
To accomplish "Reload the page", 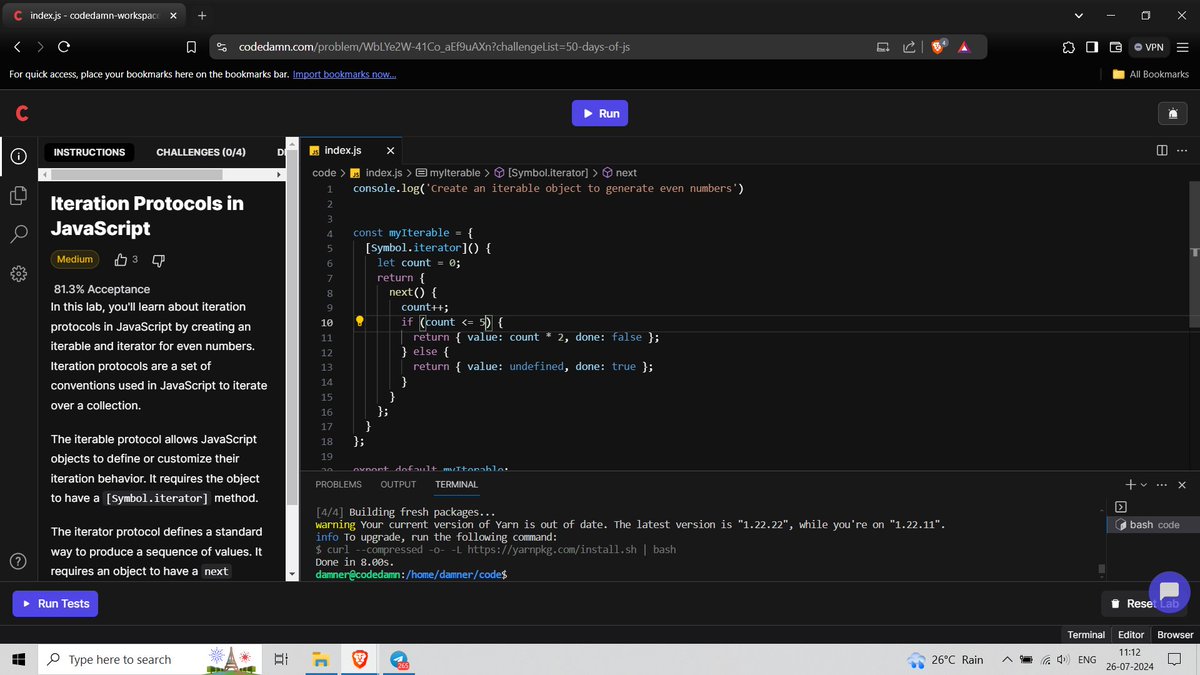I will coord(64,46).
